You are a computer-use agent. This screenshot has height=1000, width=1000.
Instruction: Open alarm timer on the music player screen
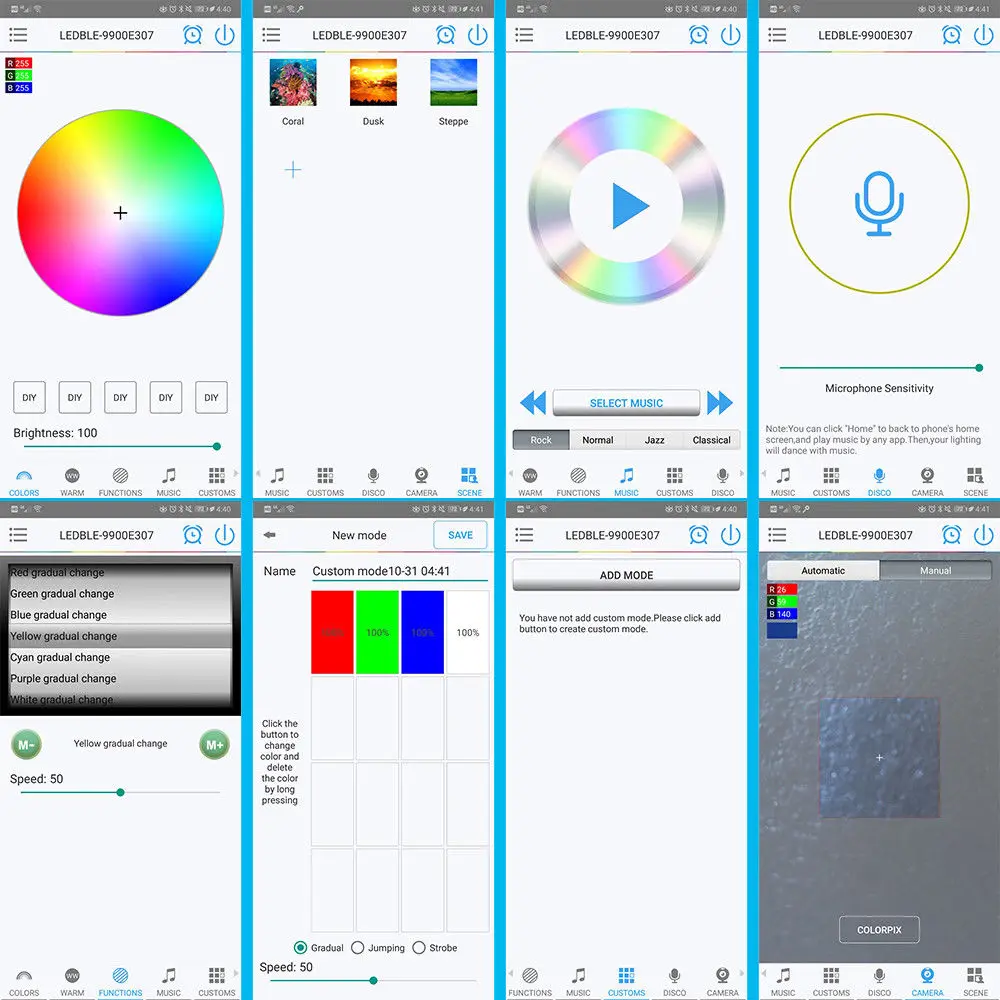click(698, 34)
